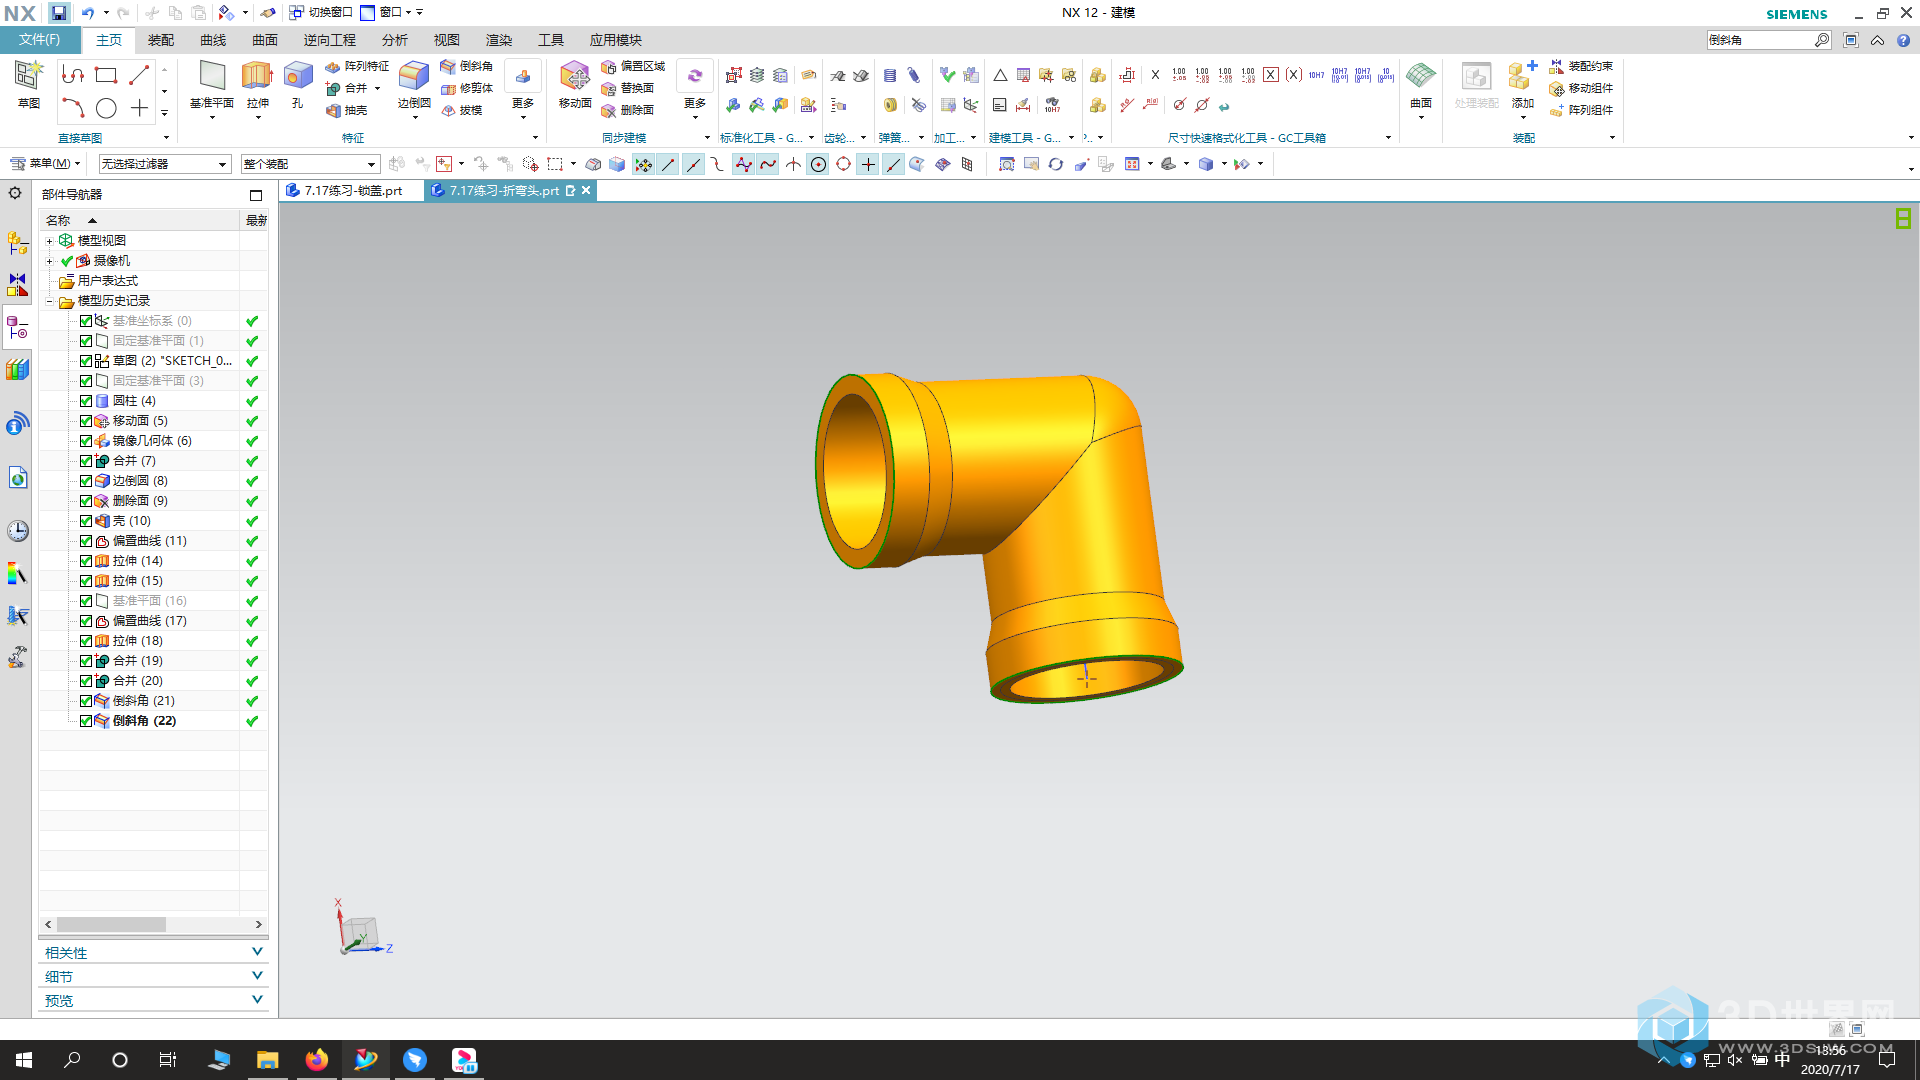This screenshot has width=1920, height=1080.
Task: Toggle checkbox for 壳 (10) feature
Action: click(86, 521)
